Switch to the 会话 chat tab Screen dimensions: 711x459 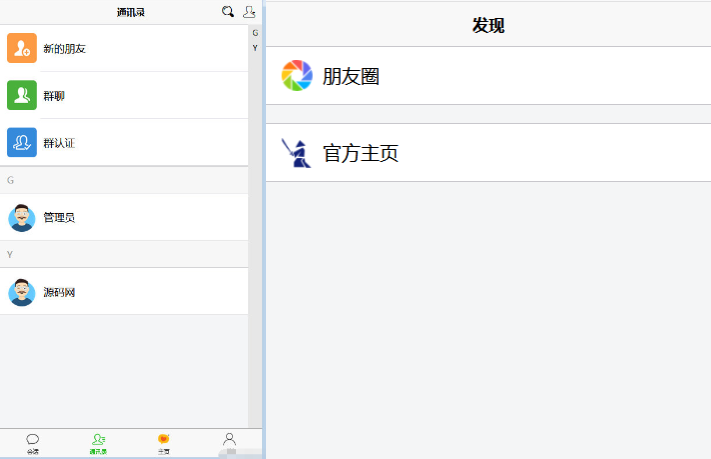[x=33, y=444]
